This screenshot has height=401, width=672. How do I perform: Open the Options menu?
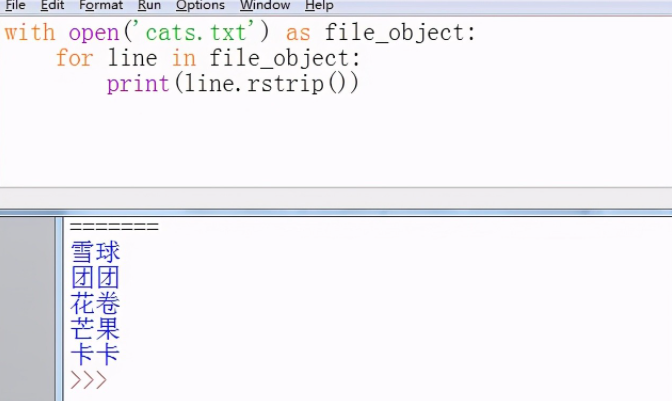click(200, 5)
